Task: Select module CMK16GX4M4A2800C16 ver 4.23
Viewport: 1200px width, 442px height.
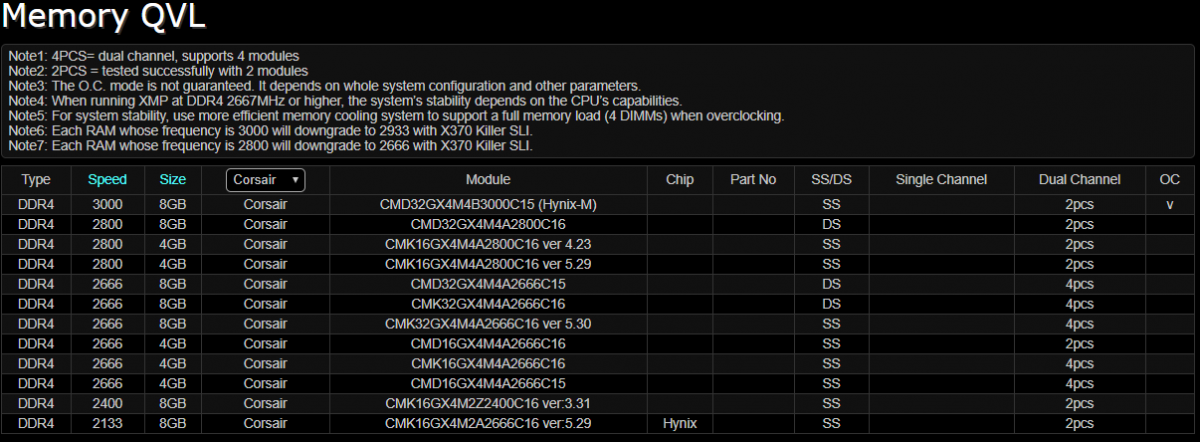Action: 488,244
